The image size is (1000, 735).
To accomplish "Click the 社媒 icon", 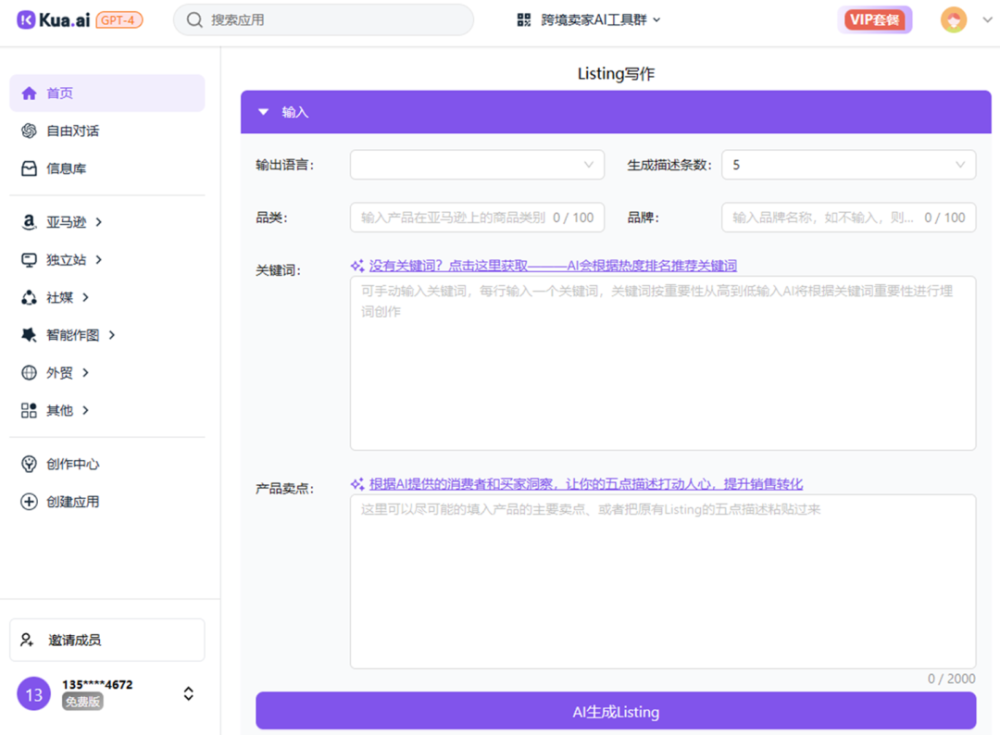I will (29, 297).
